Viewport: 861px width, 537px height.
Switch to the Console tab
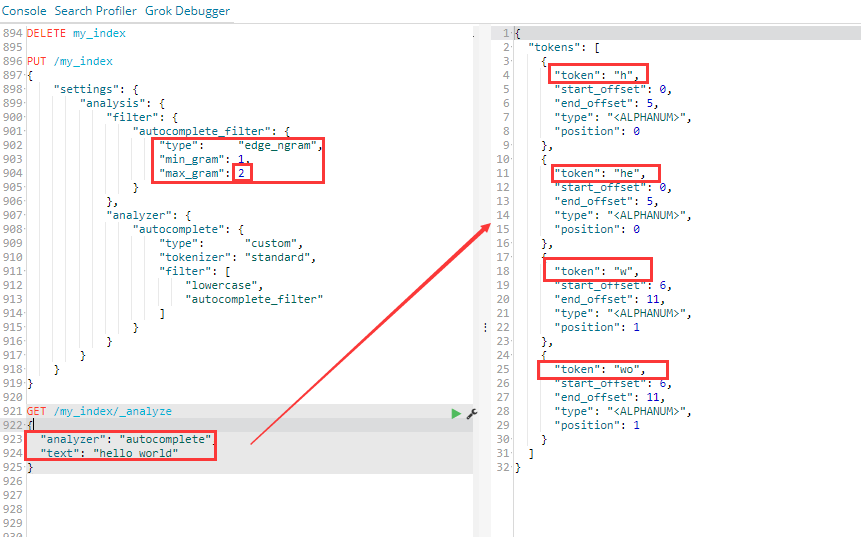coord(24,11)
